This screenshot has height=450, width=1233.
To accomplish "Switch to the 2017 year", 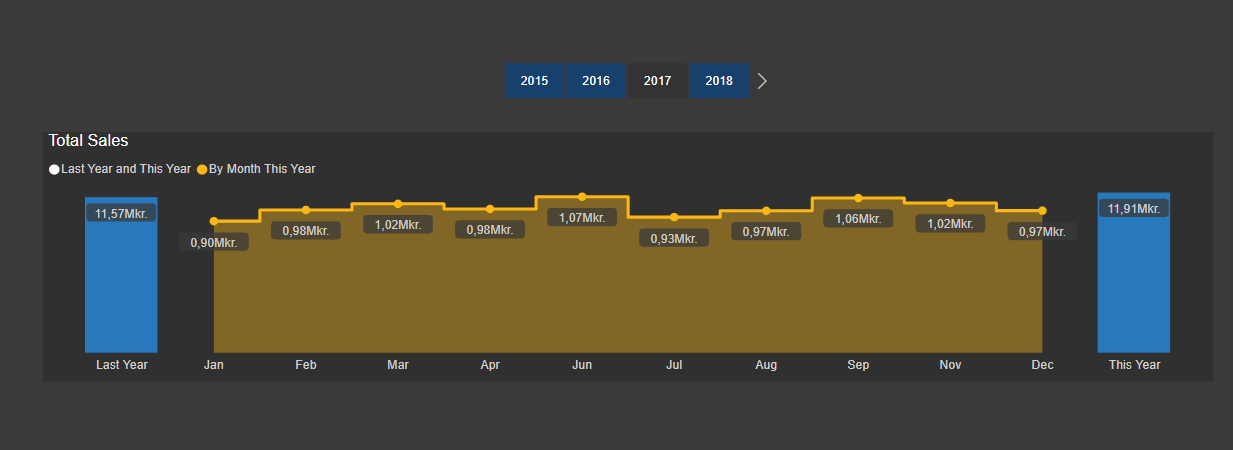I will (x=657, y=81).
